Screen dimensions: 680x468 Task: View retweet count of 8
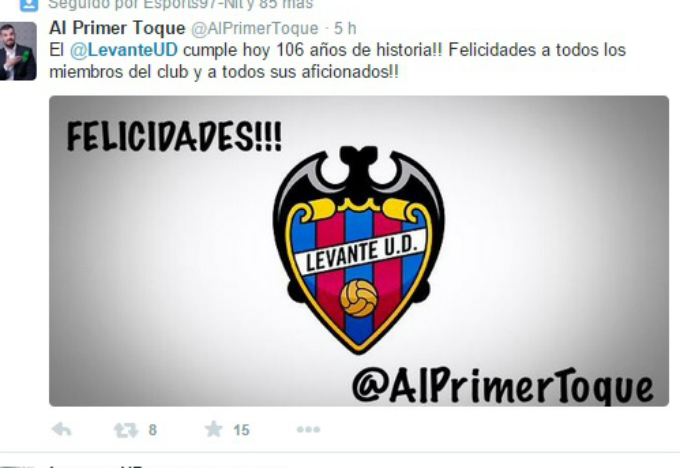click(x=152, y=430)
